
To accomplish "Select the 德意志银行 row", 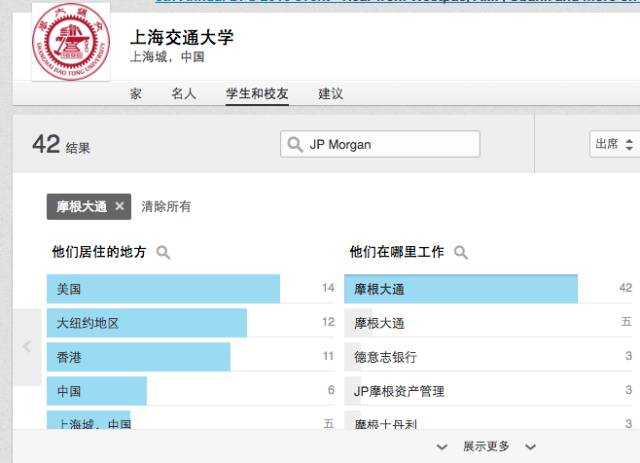I will pyautogui.click(x=488, y=357).
